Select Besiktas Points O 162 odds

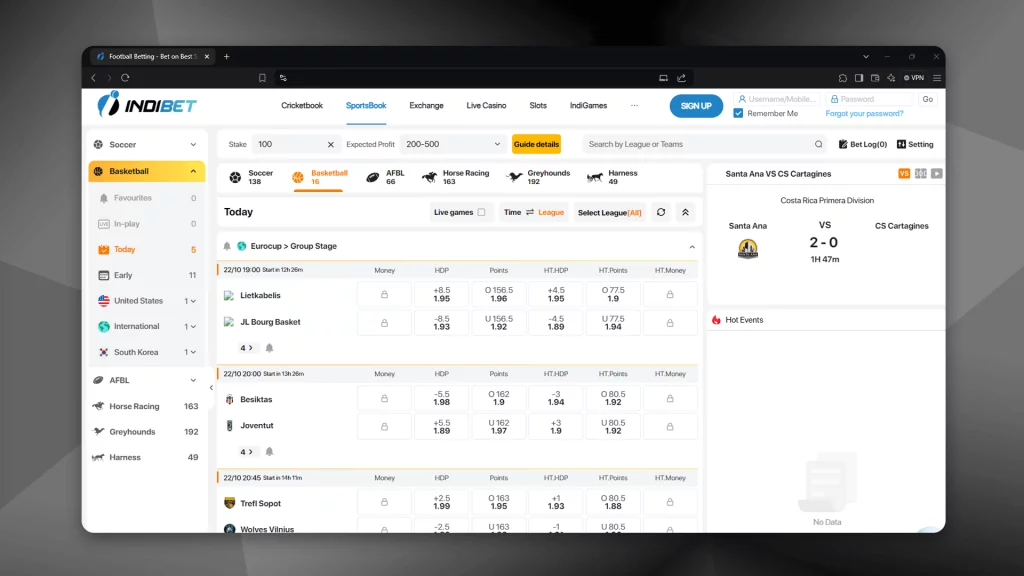click(498, 398)
